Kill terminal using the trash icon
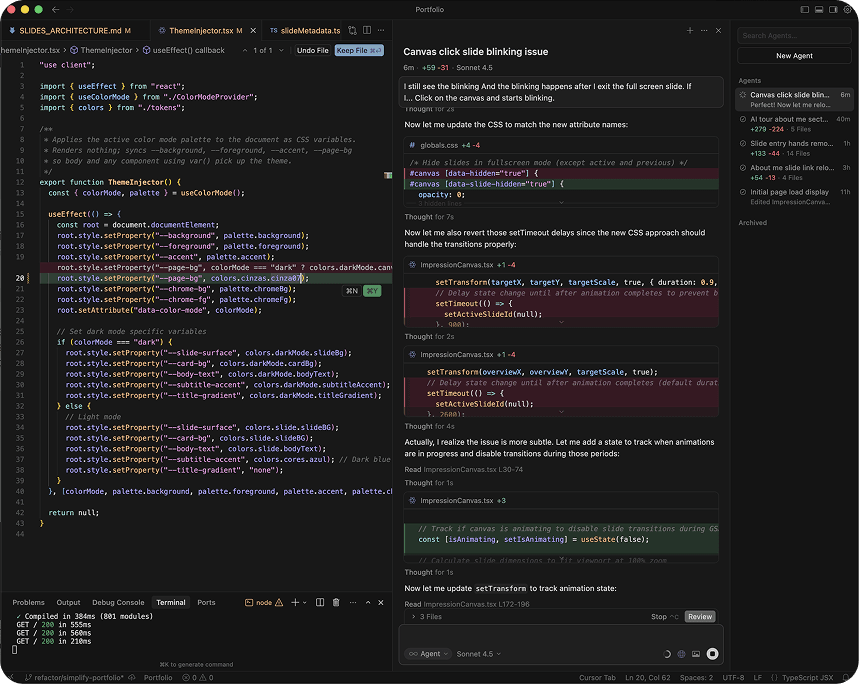This screenshot has height=684, width=859. point(336,603)
